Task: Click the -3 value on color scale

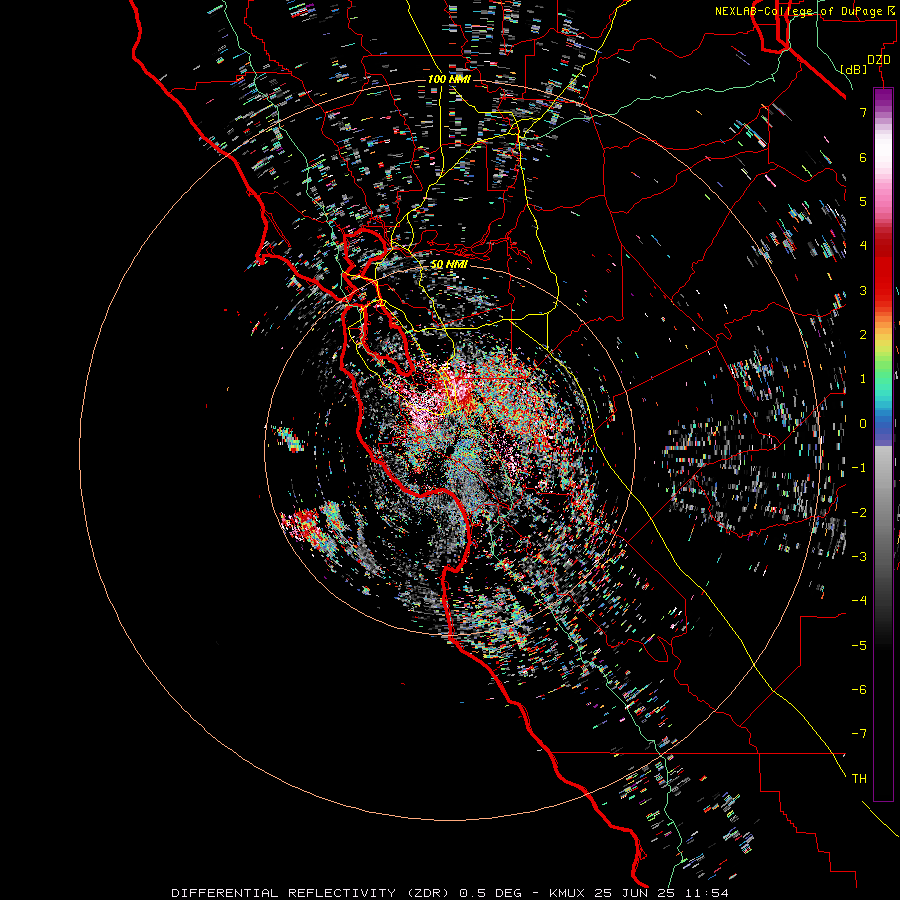Action: coord(859,557)
